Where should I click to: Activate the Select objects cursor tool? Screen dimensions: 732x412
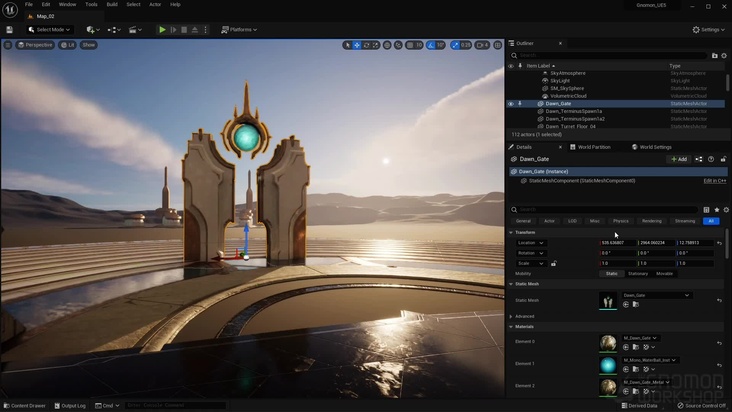347,45
